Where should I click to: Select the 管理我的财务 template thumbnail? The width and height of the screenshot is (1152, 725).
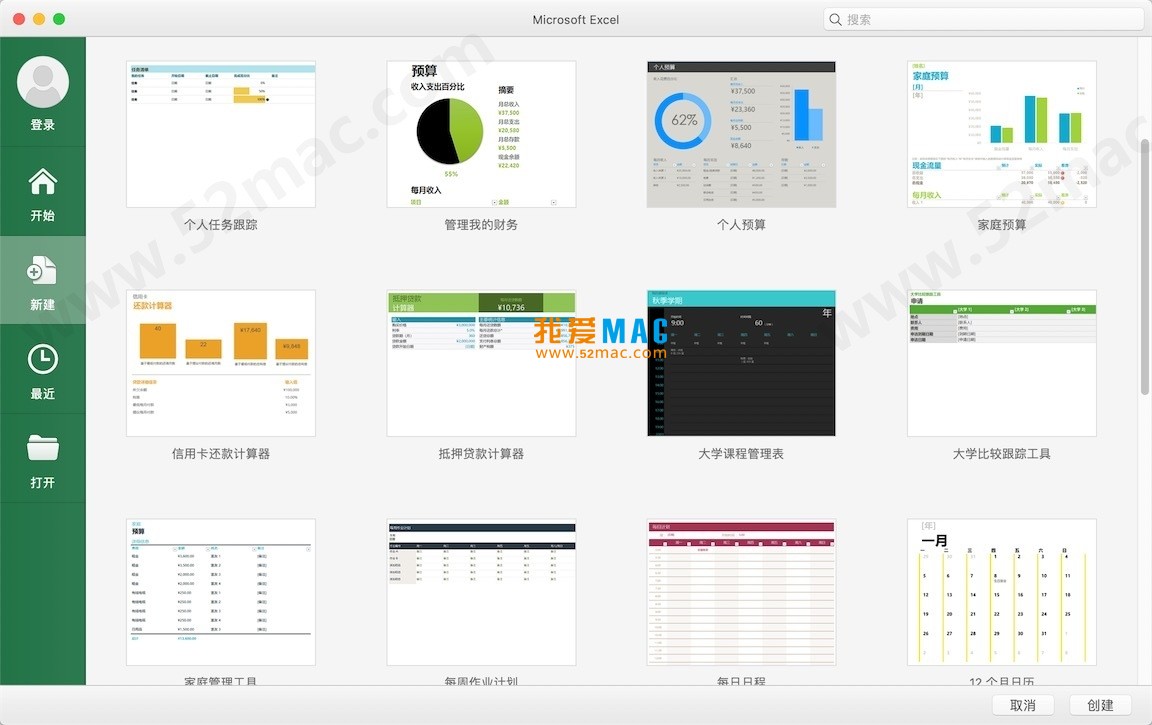click(481, 134)
